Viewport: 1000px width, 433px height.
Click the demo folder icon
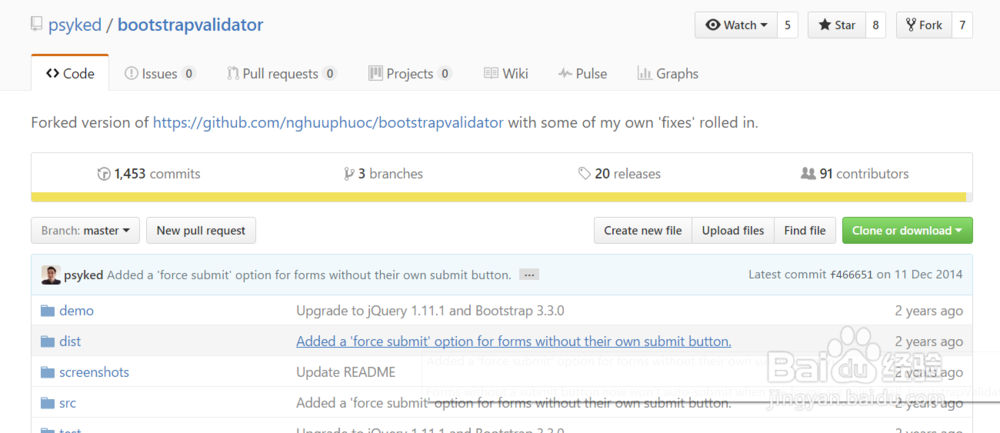click(48, 311)
